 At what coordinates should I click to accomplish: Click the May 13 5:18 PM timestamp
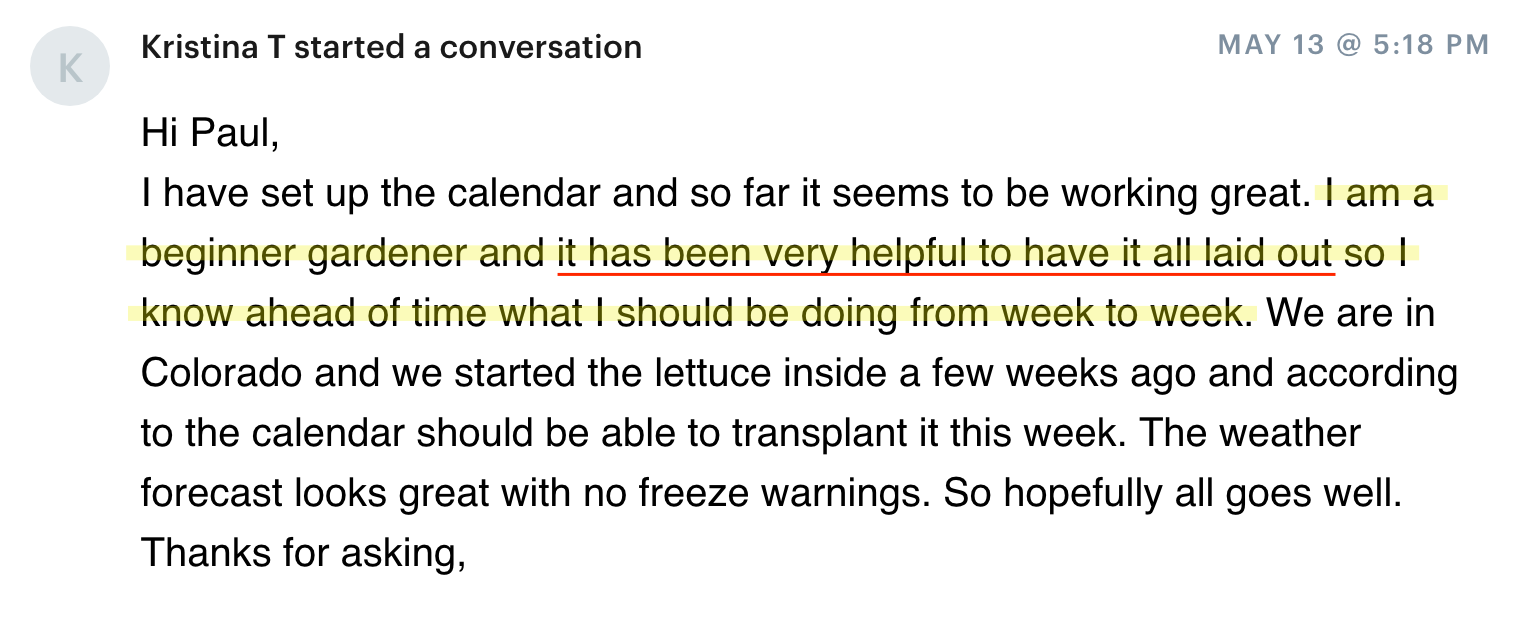point(1353,45)
